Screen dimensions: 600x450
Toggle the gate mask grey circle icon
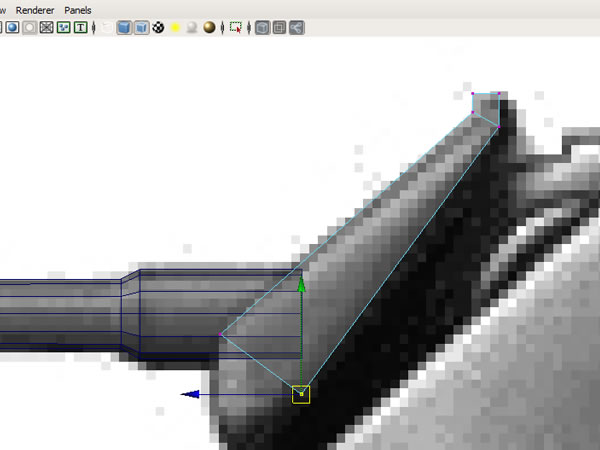tap(29, 28)
